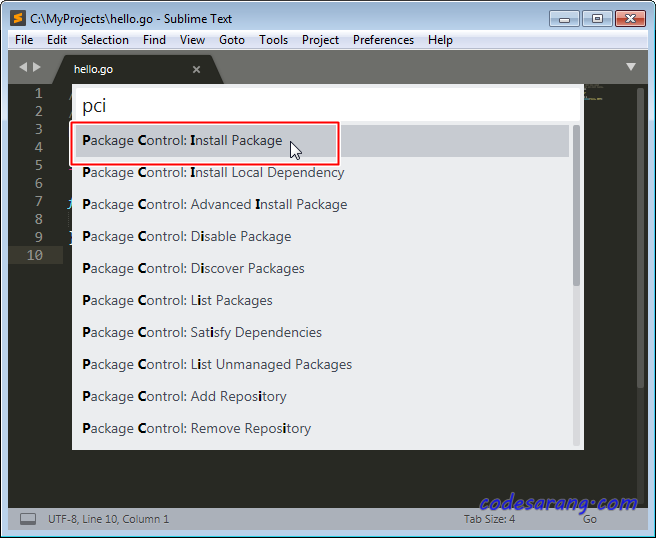Image resolution: width=656 pixels, height=538 pixels.
Task: Open the Tools menu
Action: point(273,40)
